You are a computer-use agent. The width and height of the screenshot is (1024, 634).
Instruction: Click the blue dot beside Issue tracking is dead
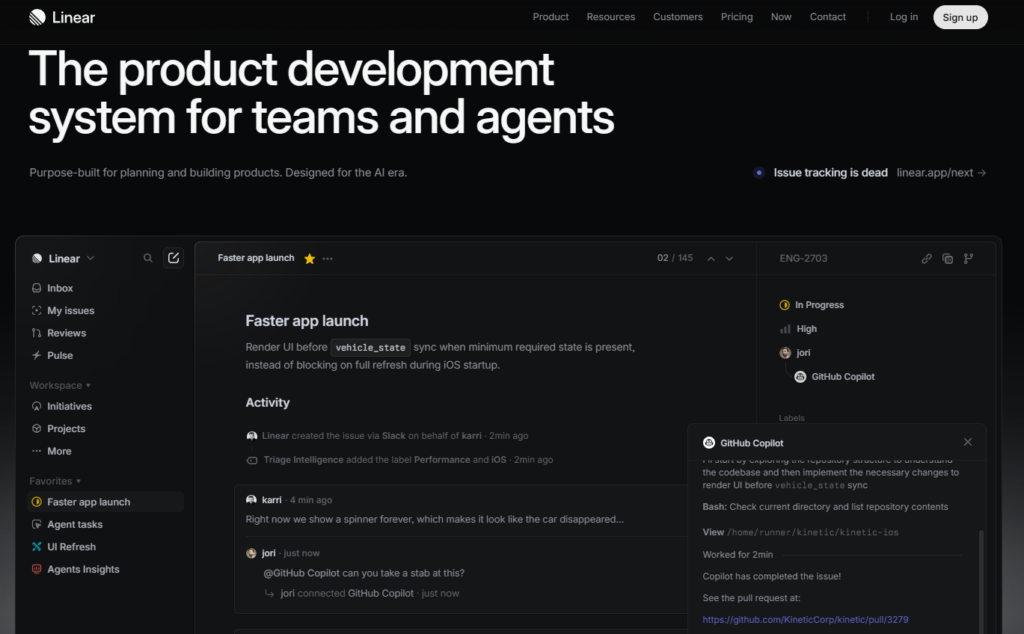[x=759, y=173]
